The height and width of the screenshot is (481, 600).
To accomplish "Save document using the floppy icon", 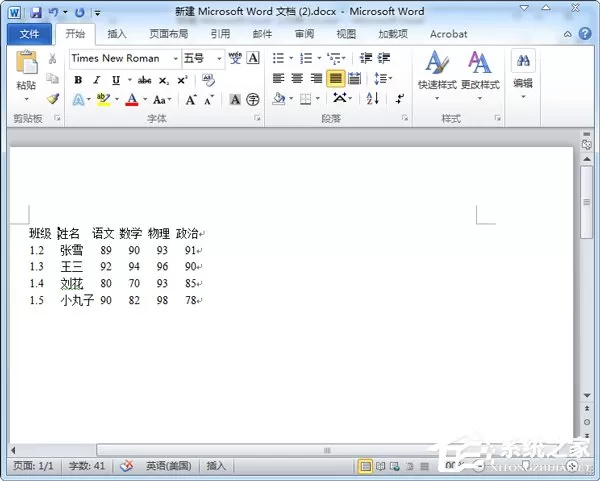I will point(36,13).
